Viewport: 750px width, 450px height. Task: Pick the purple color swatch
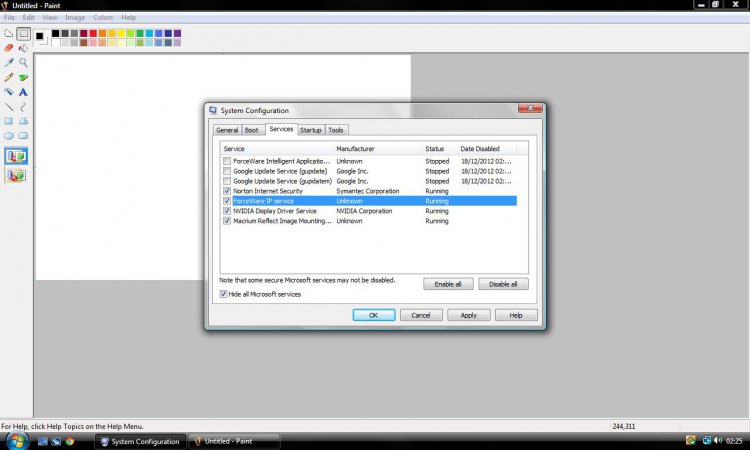[x=177, y=33]
